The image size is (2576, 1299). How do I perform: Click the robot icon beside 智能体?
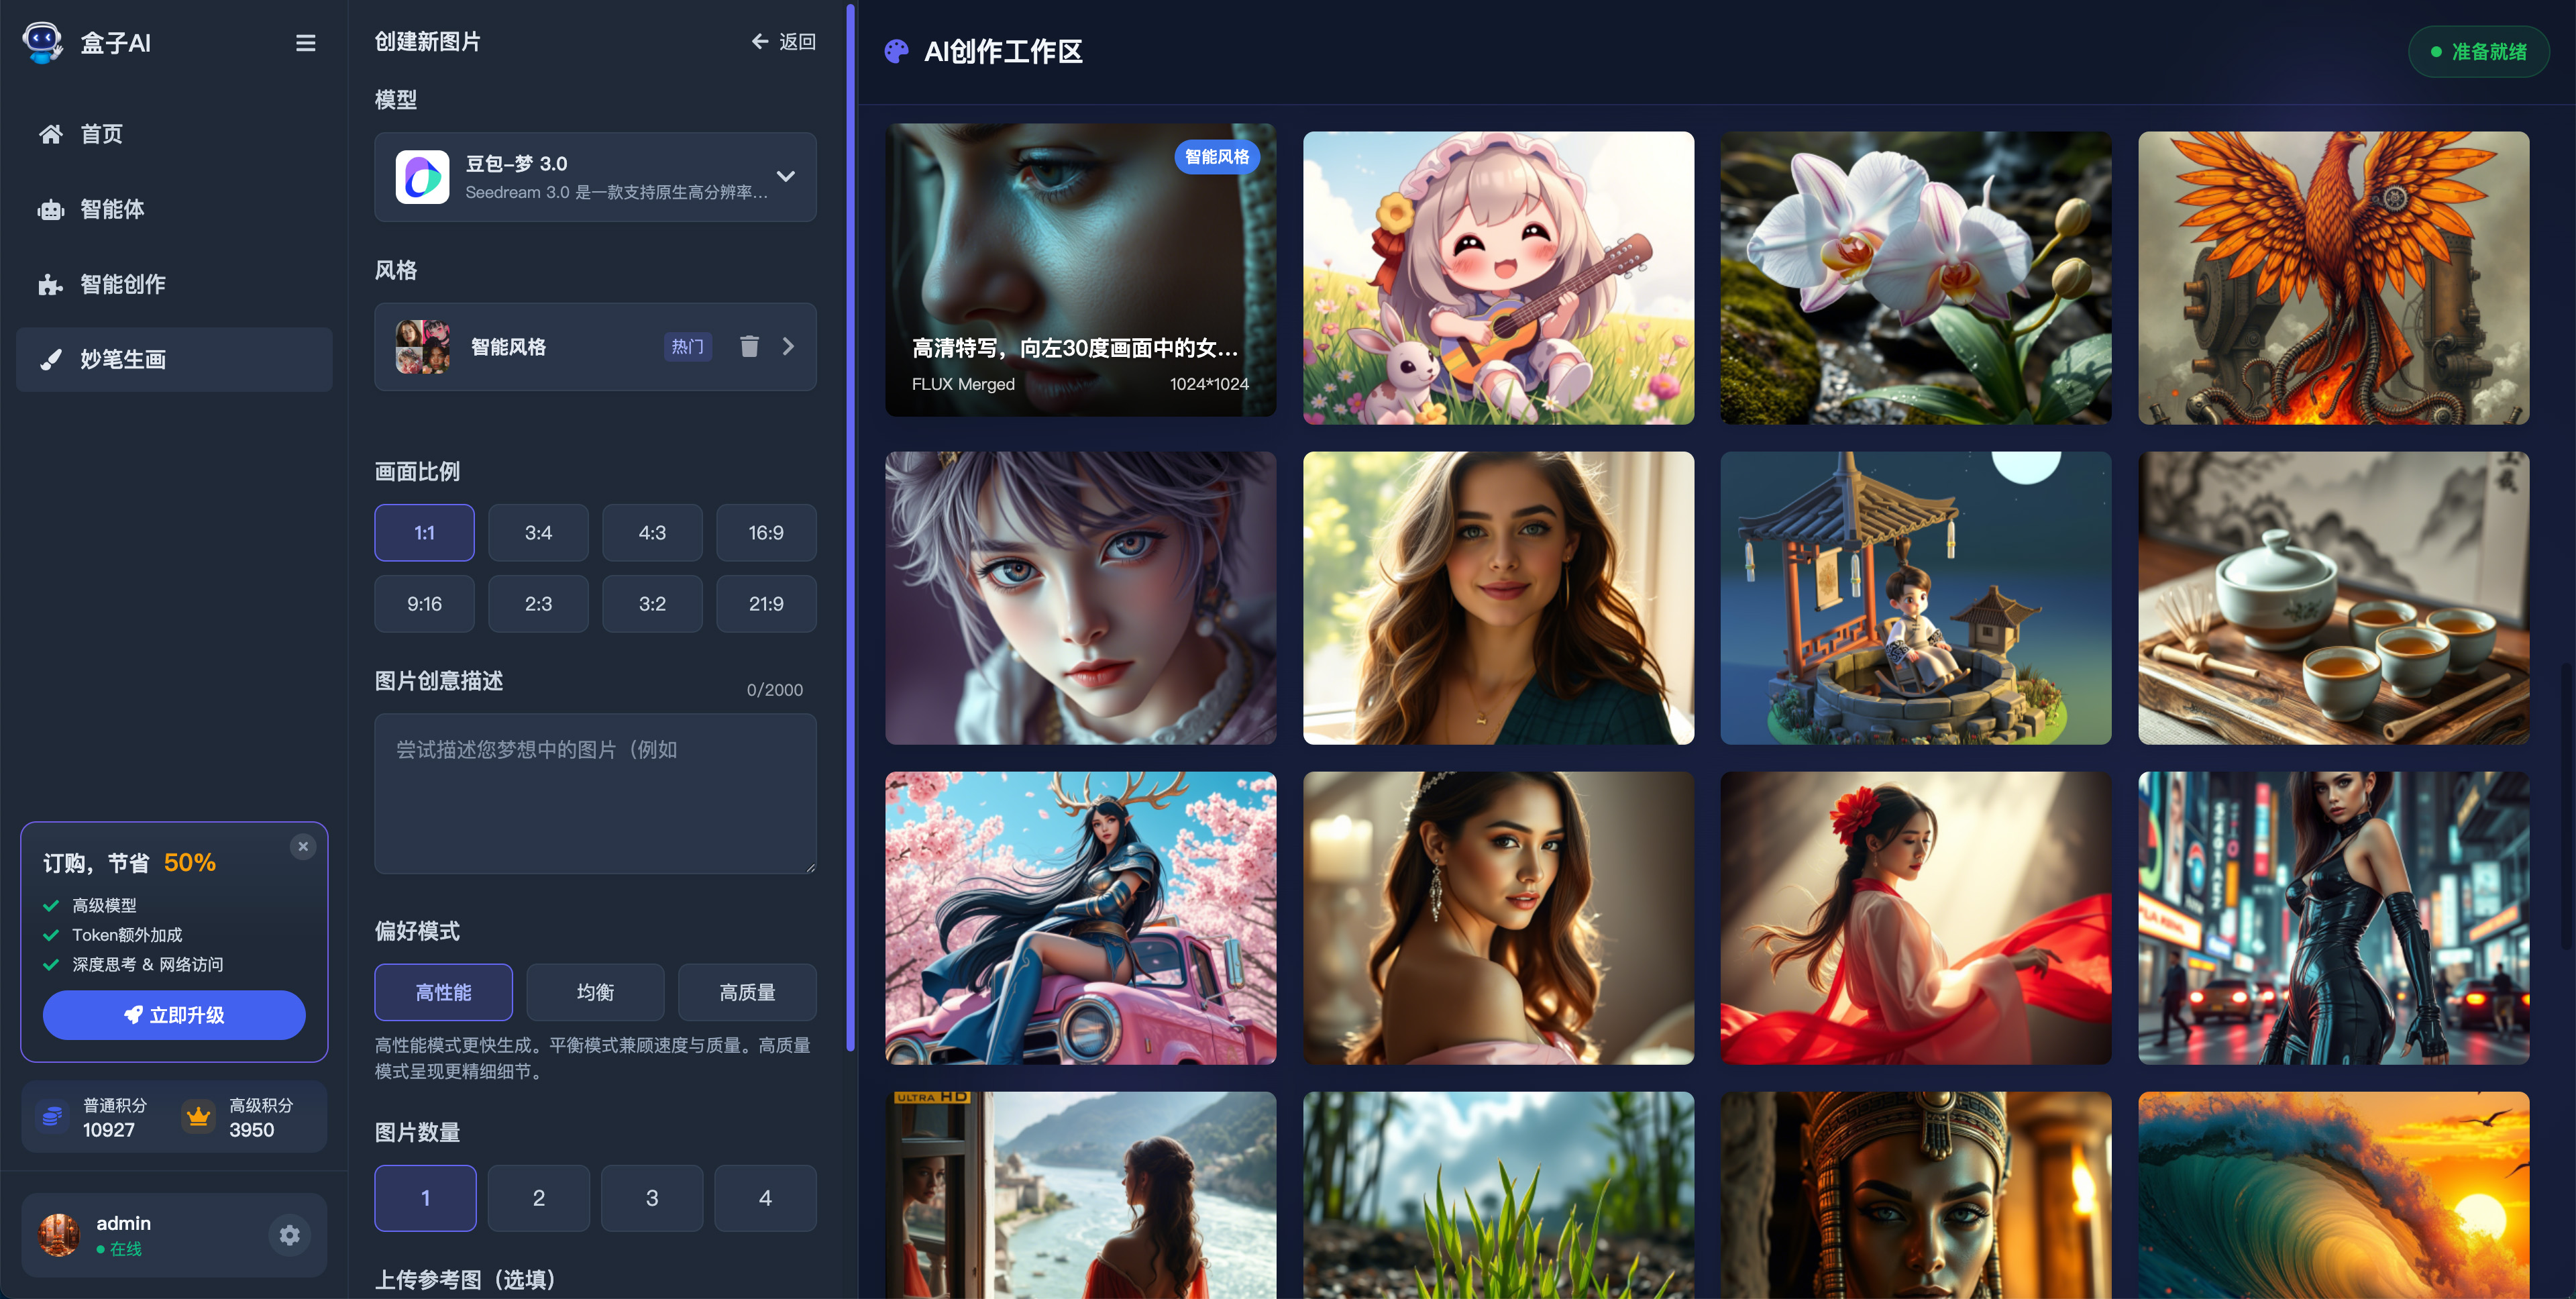51,209
